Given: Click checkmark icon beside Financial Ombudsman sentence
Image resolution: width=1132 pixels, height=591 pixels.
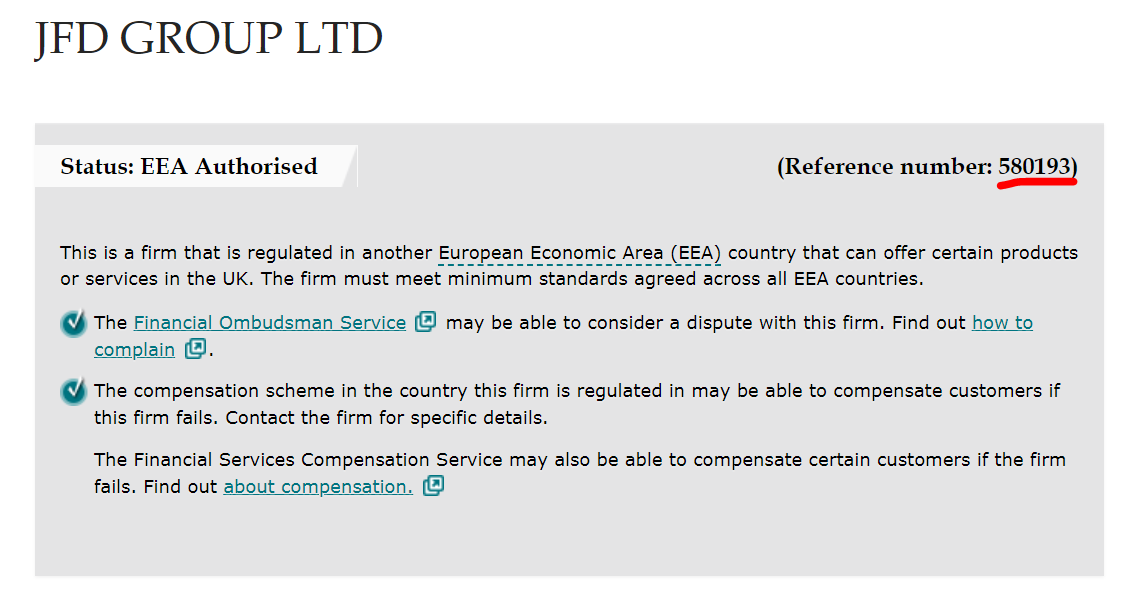Looking at the screenshot, I should 74,323.
